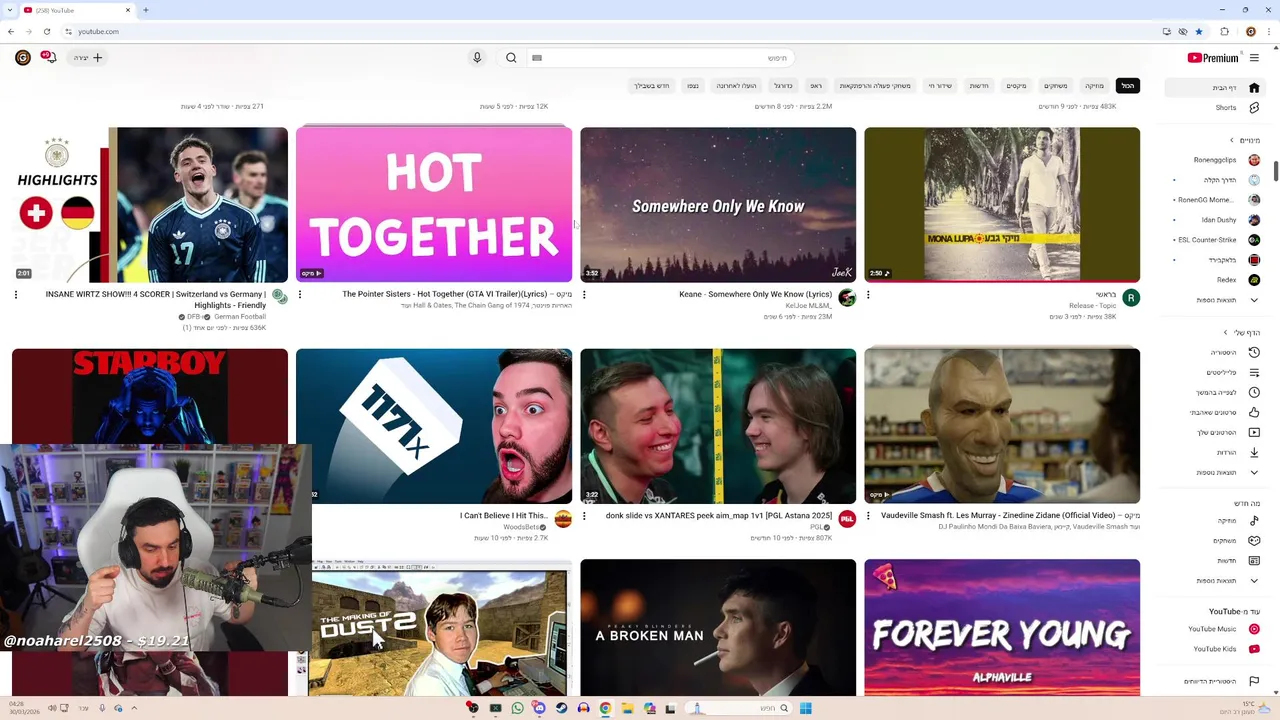Open the Forever Young Alphaville thumbnail
This screenshot has width=1280, height=720.
coord(1002,627)
